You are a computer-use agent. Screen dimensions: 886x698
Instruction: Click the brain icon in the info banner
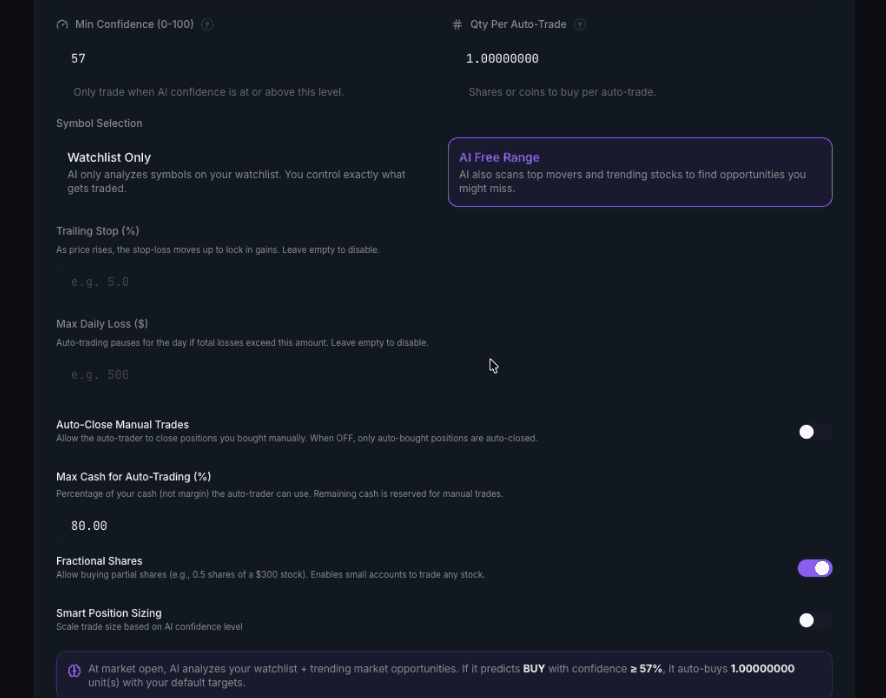tap(75, 671)
